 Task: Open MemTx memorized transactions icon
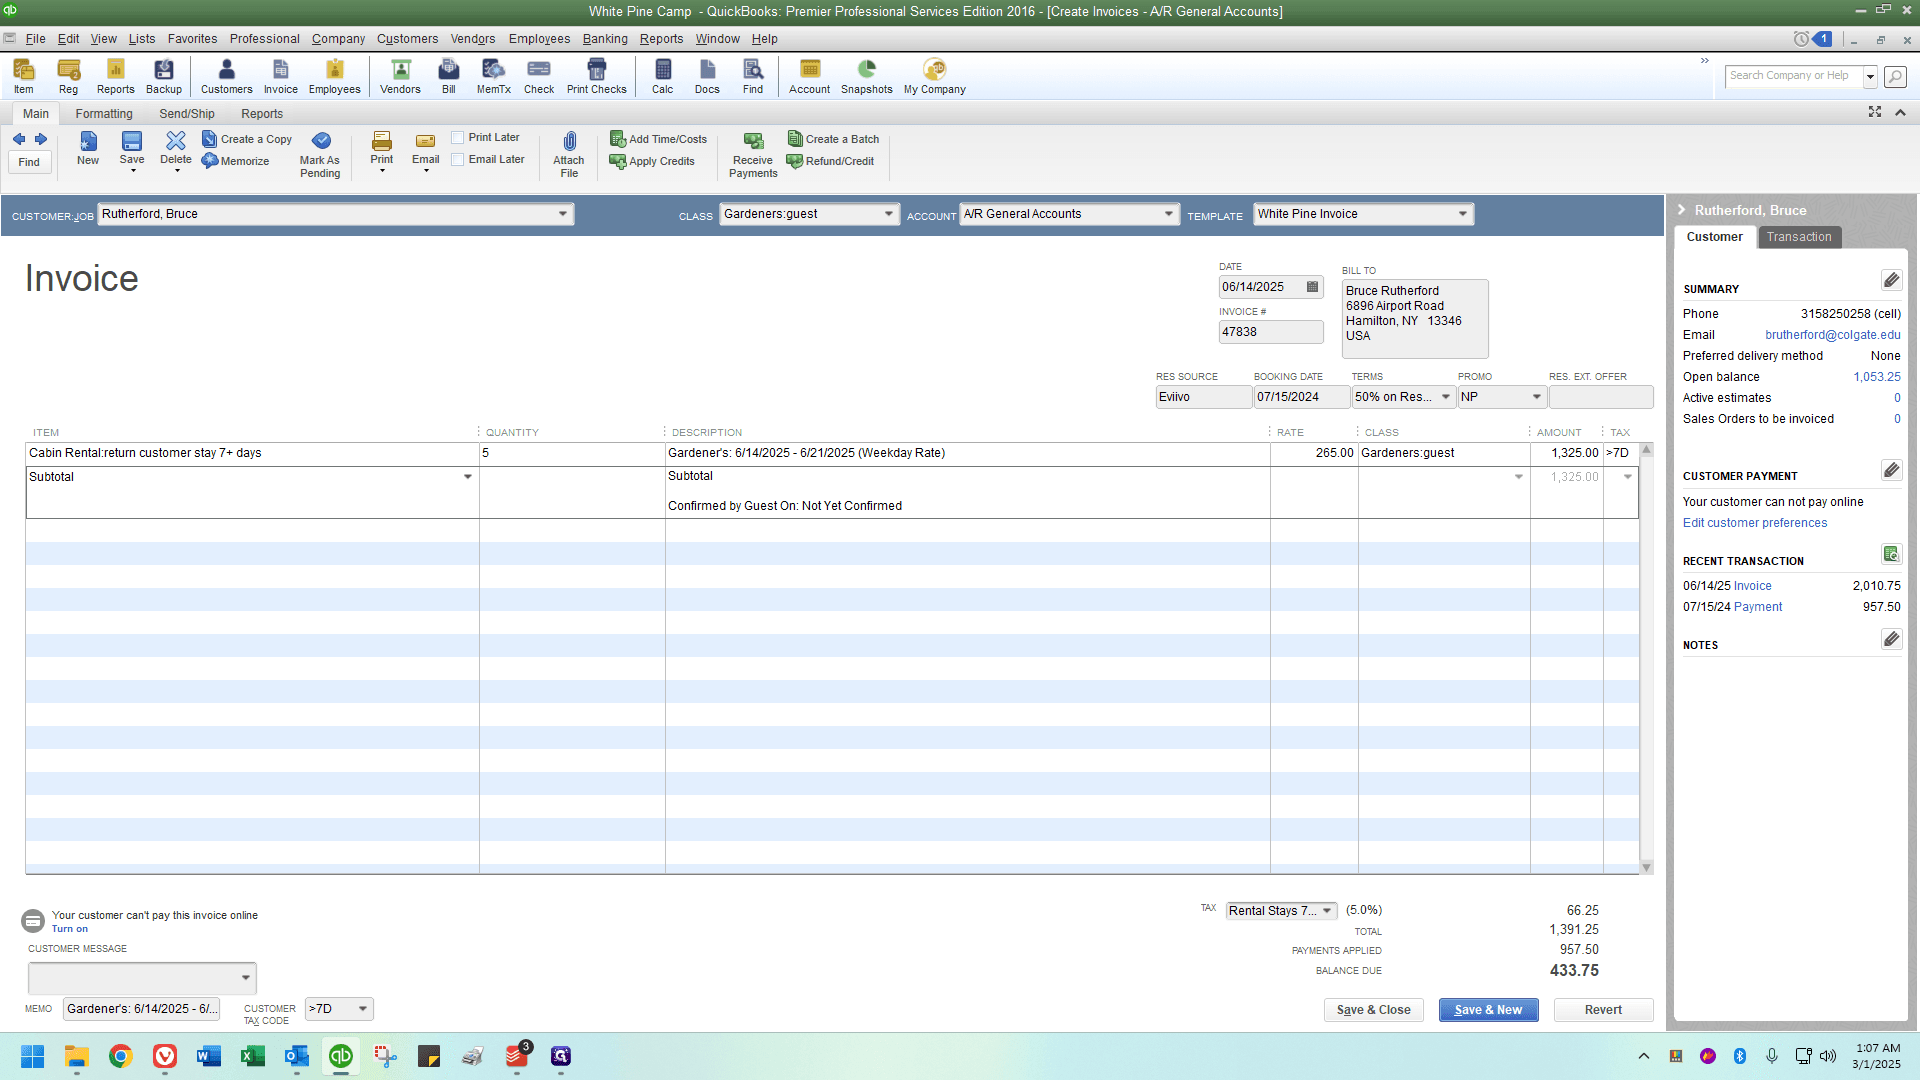click(493, 76)
